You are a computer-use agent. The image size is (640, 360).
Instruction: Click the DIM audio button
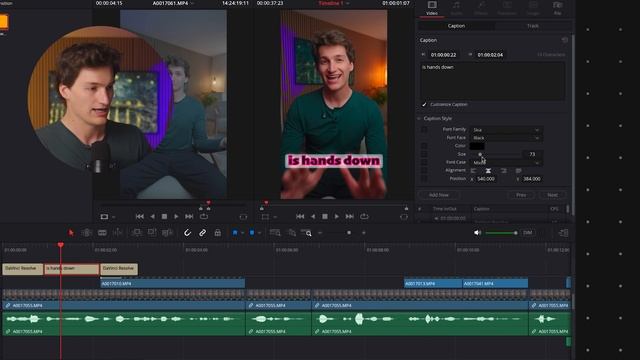[x=527, y=233]
